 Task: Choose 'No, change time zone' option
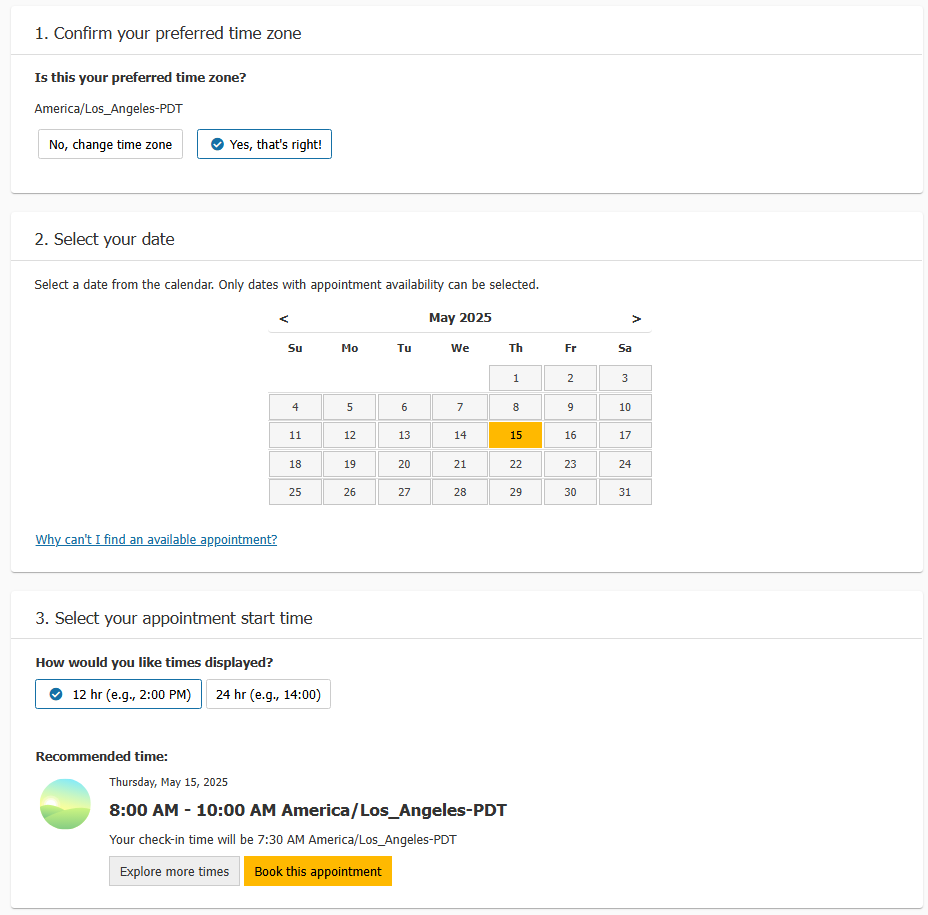pos(110,144)
